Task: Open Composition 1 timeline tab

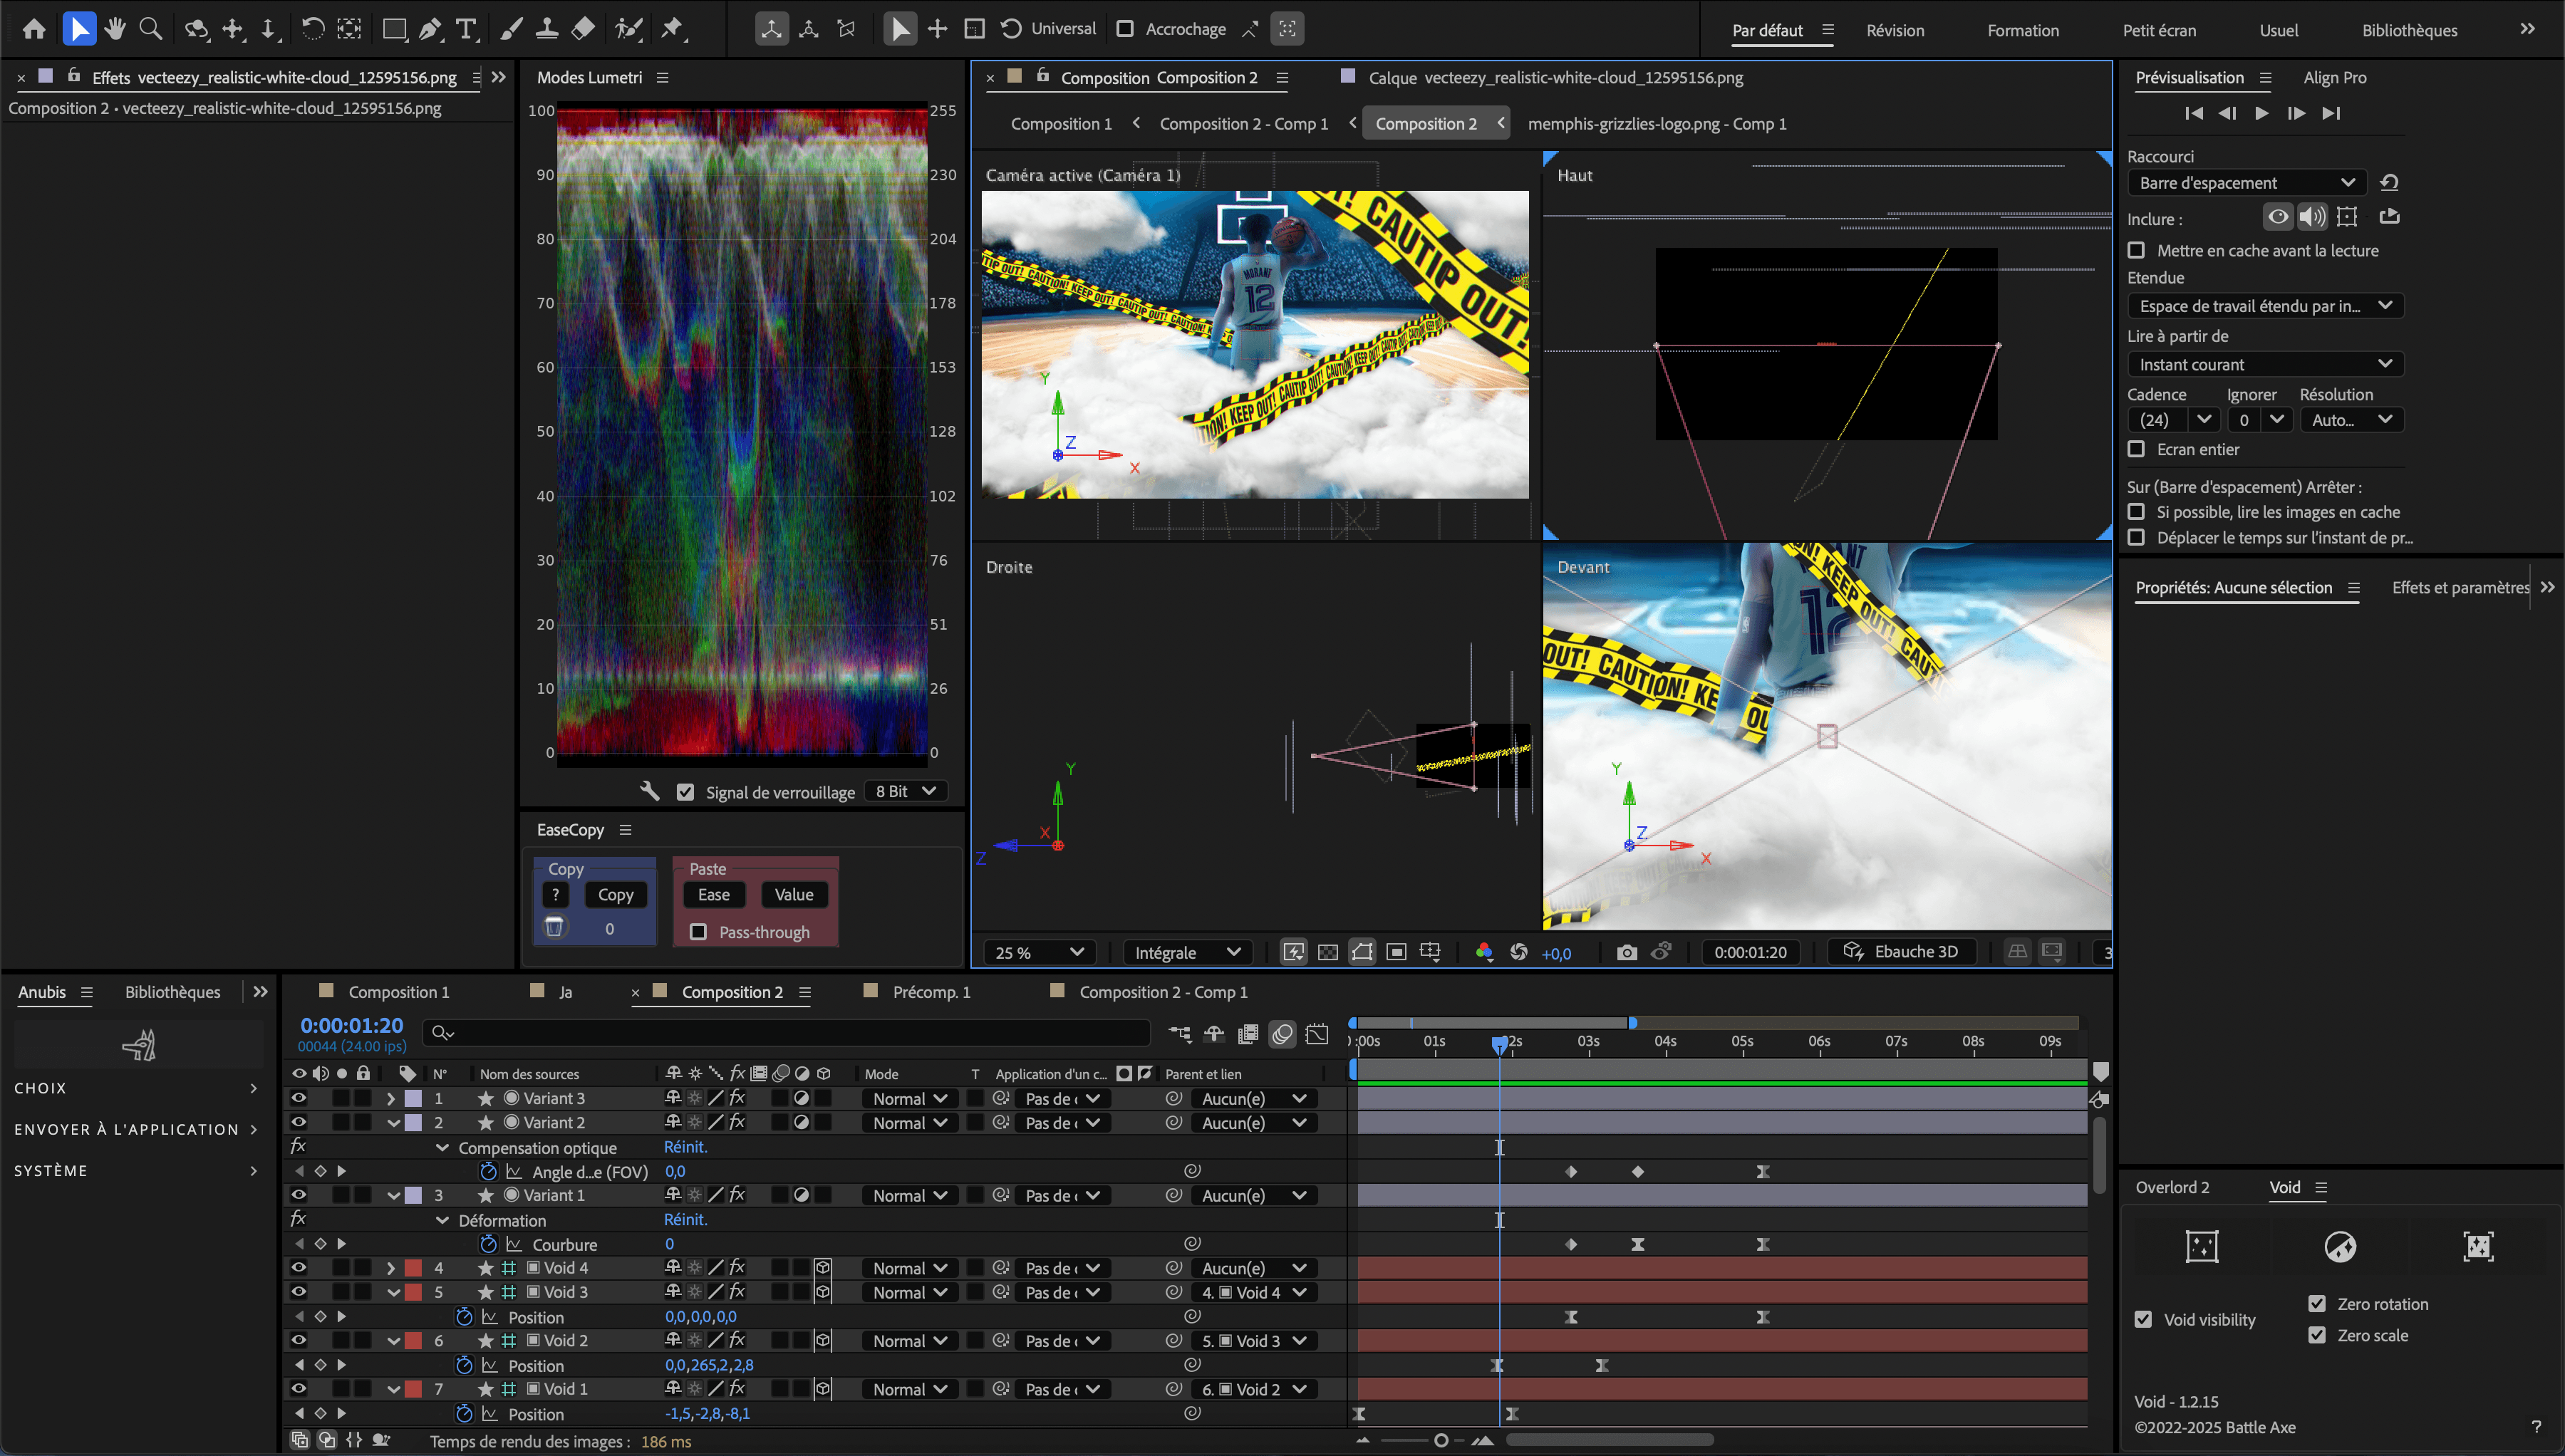Action: (398, 992)
